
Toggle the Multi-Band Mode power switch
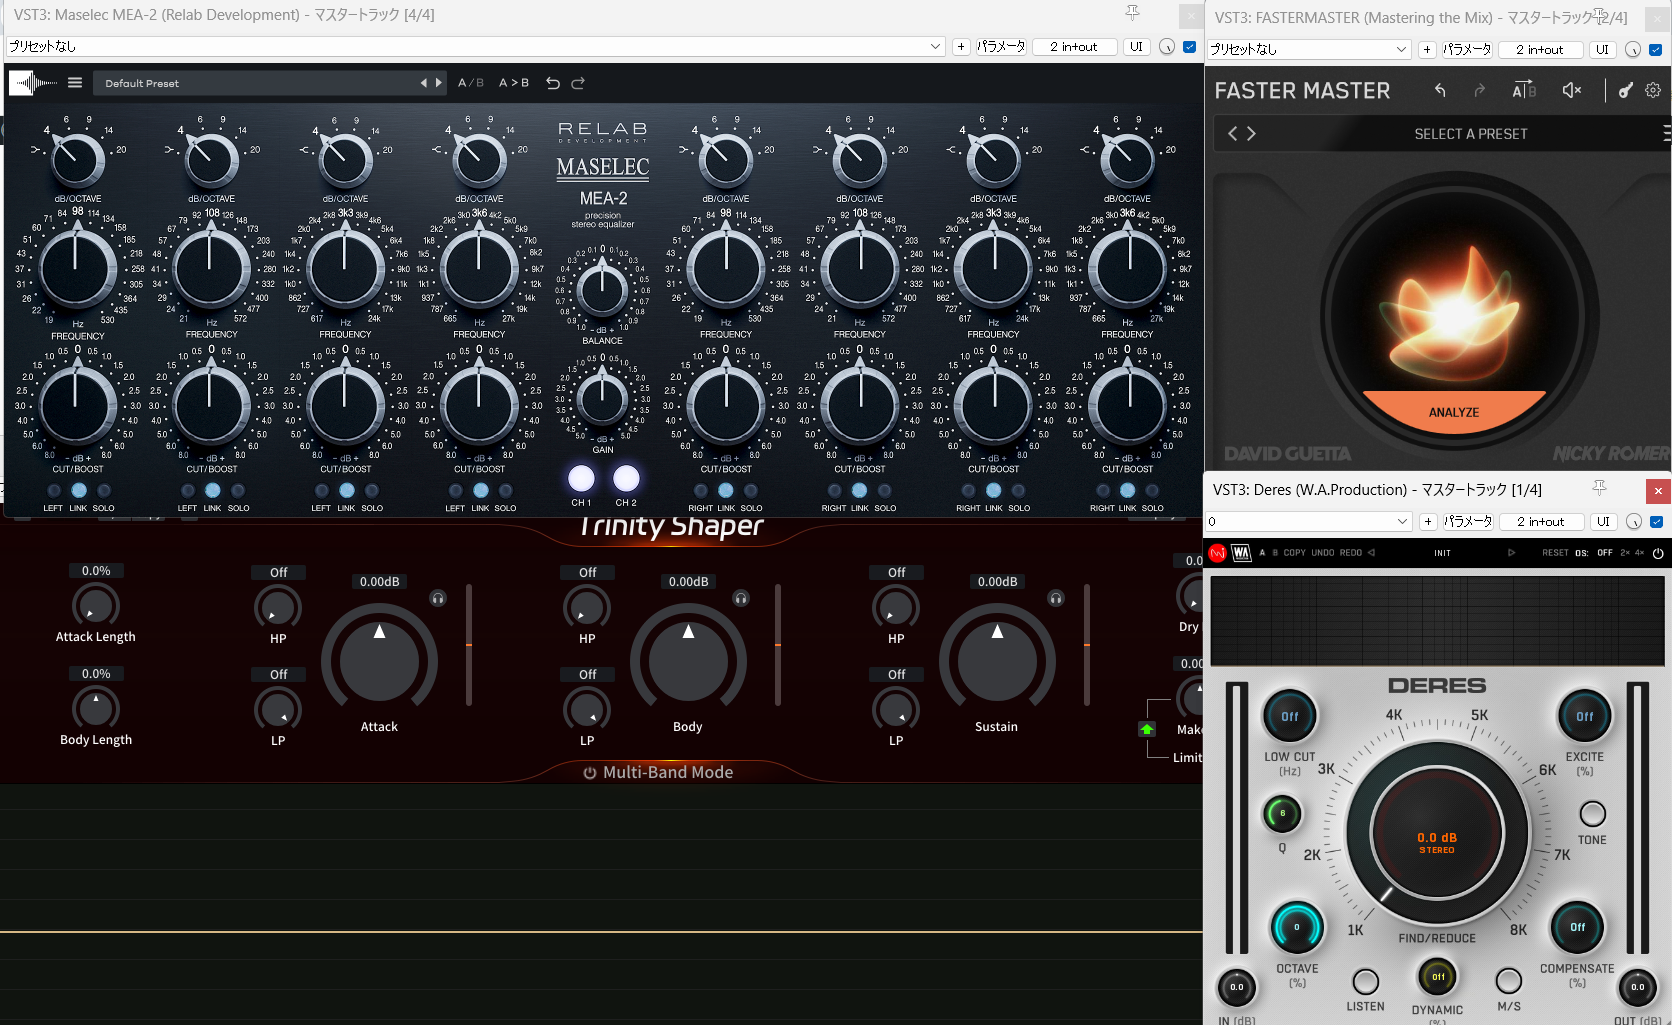pos(590,773)
